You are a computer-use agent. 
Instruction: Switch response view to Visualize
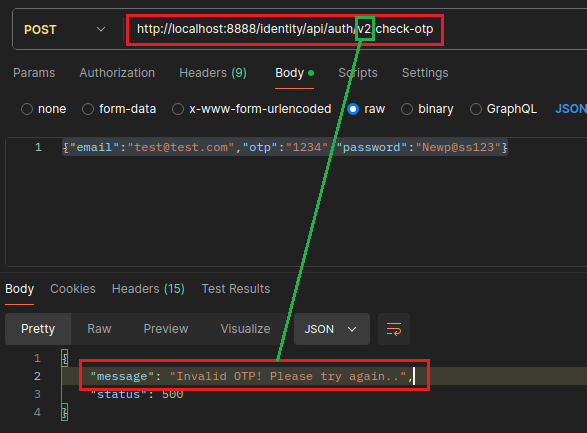tap(245, 329)
